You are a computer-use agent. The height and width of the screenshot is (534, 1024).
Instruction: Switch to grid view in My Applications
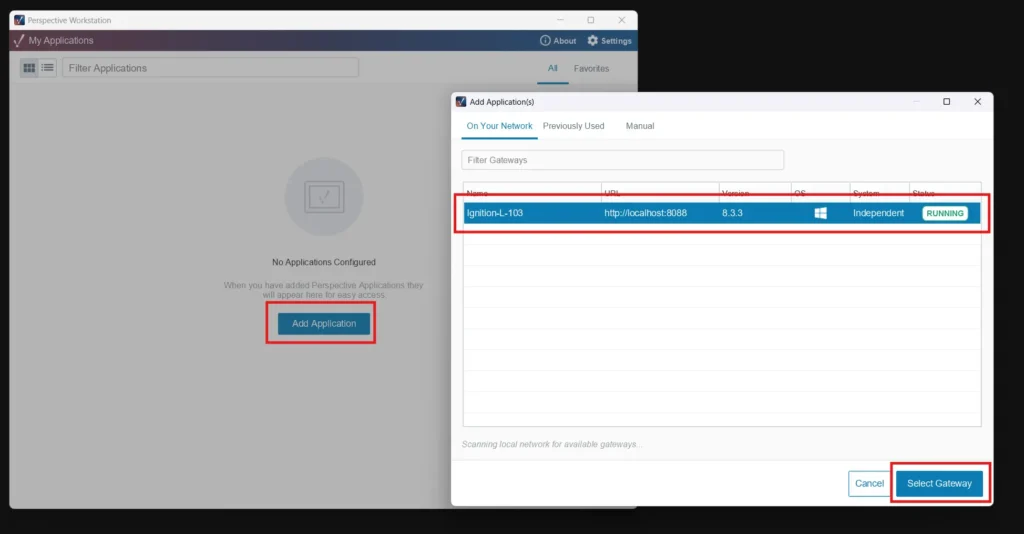29,68
